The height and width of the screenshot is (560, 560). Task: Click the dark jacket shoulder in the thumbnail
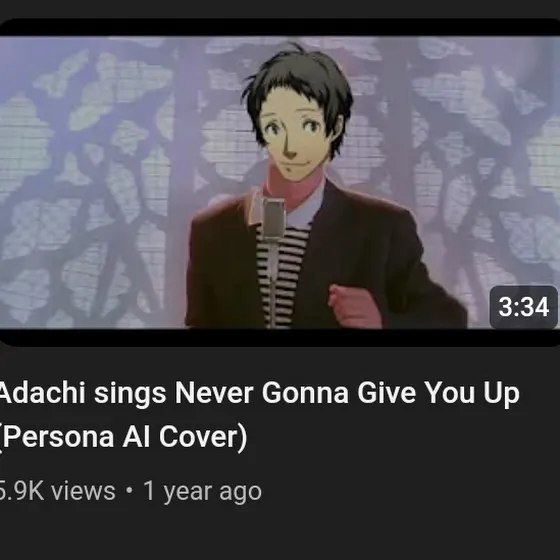[x=379, y=223]
